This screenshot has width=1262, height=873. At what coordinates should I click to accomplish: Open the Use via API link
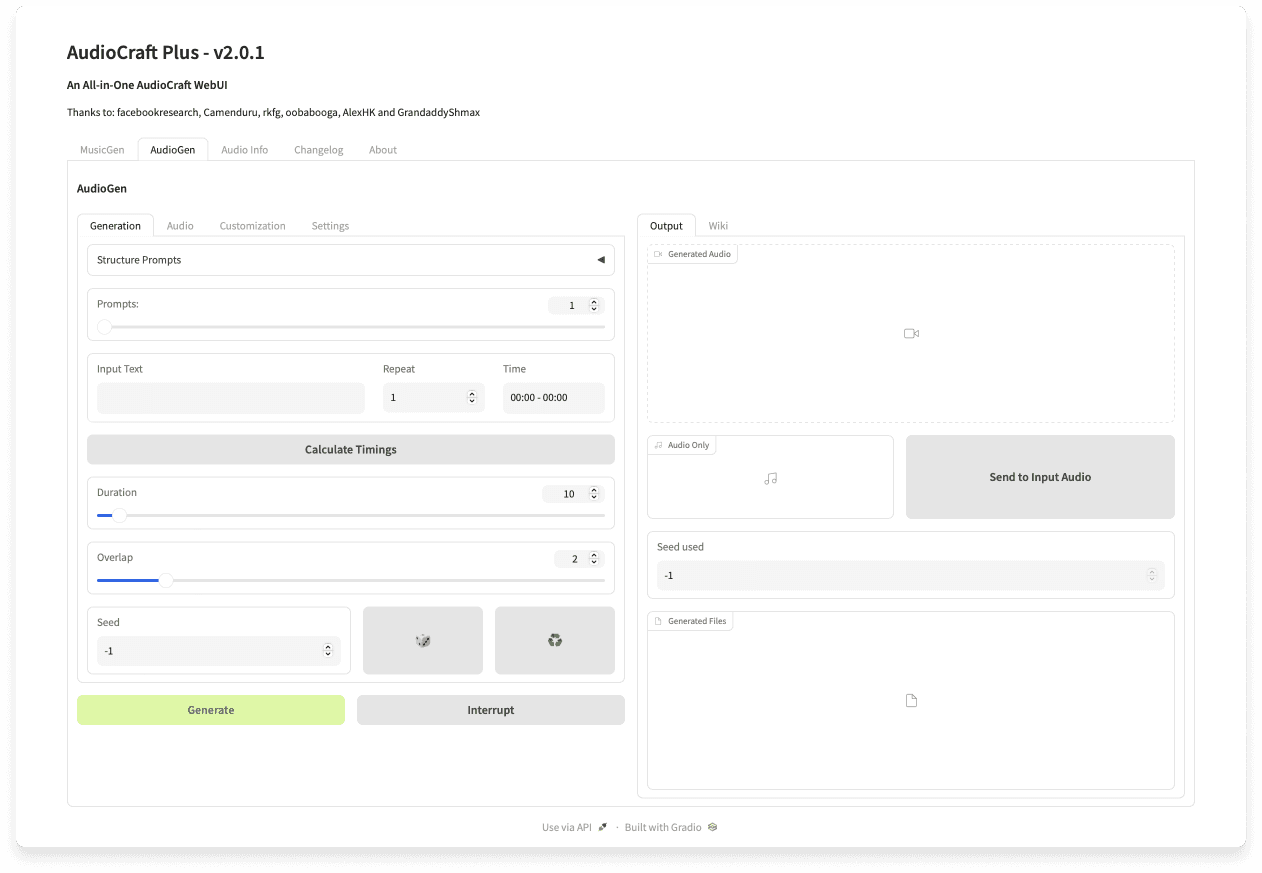[574, 827]
